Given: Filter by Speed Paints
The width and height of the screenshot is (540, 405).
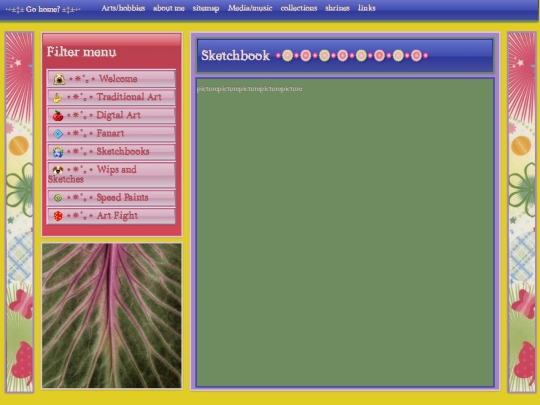Looking at the screenshot, I should (111, 197).
